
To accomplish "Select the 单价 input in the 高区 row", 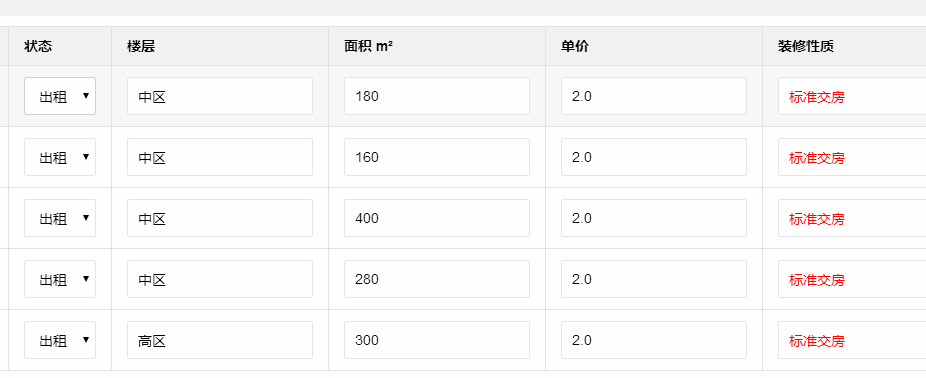I will click(654, 340).
